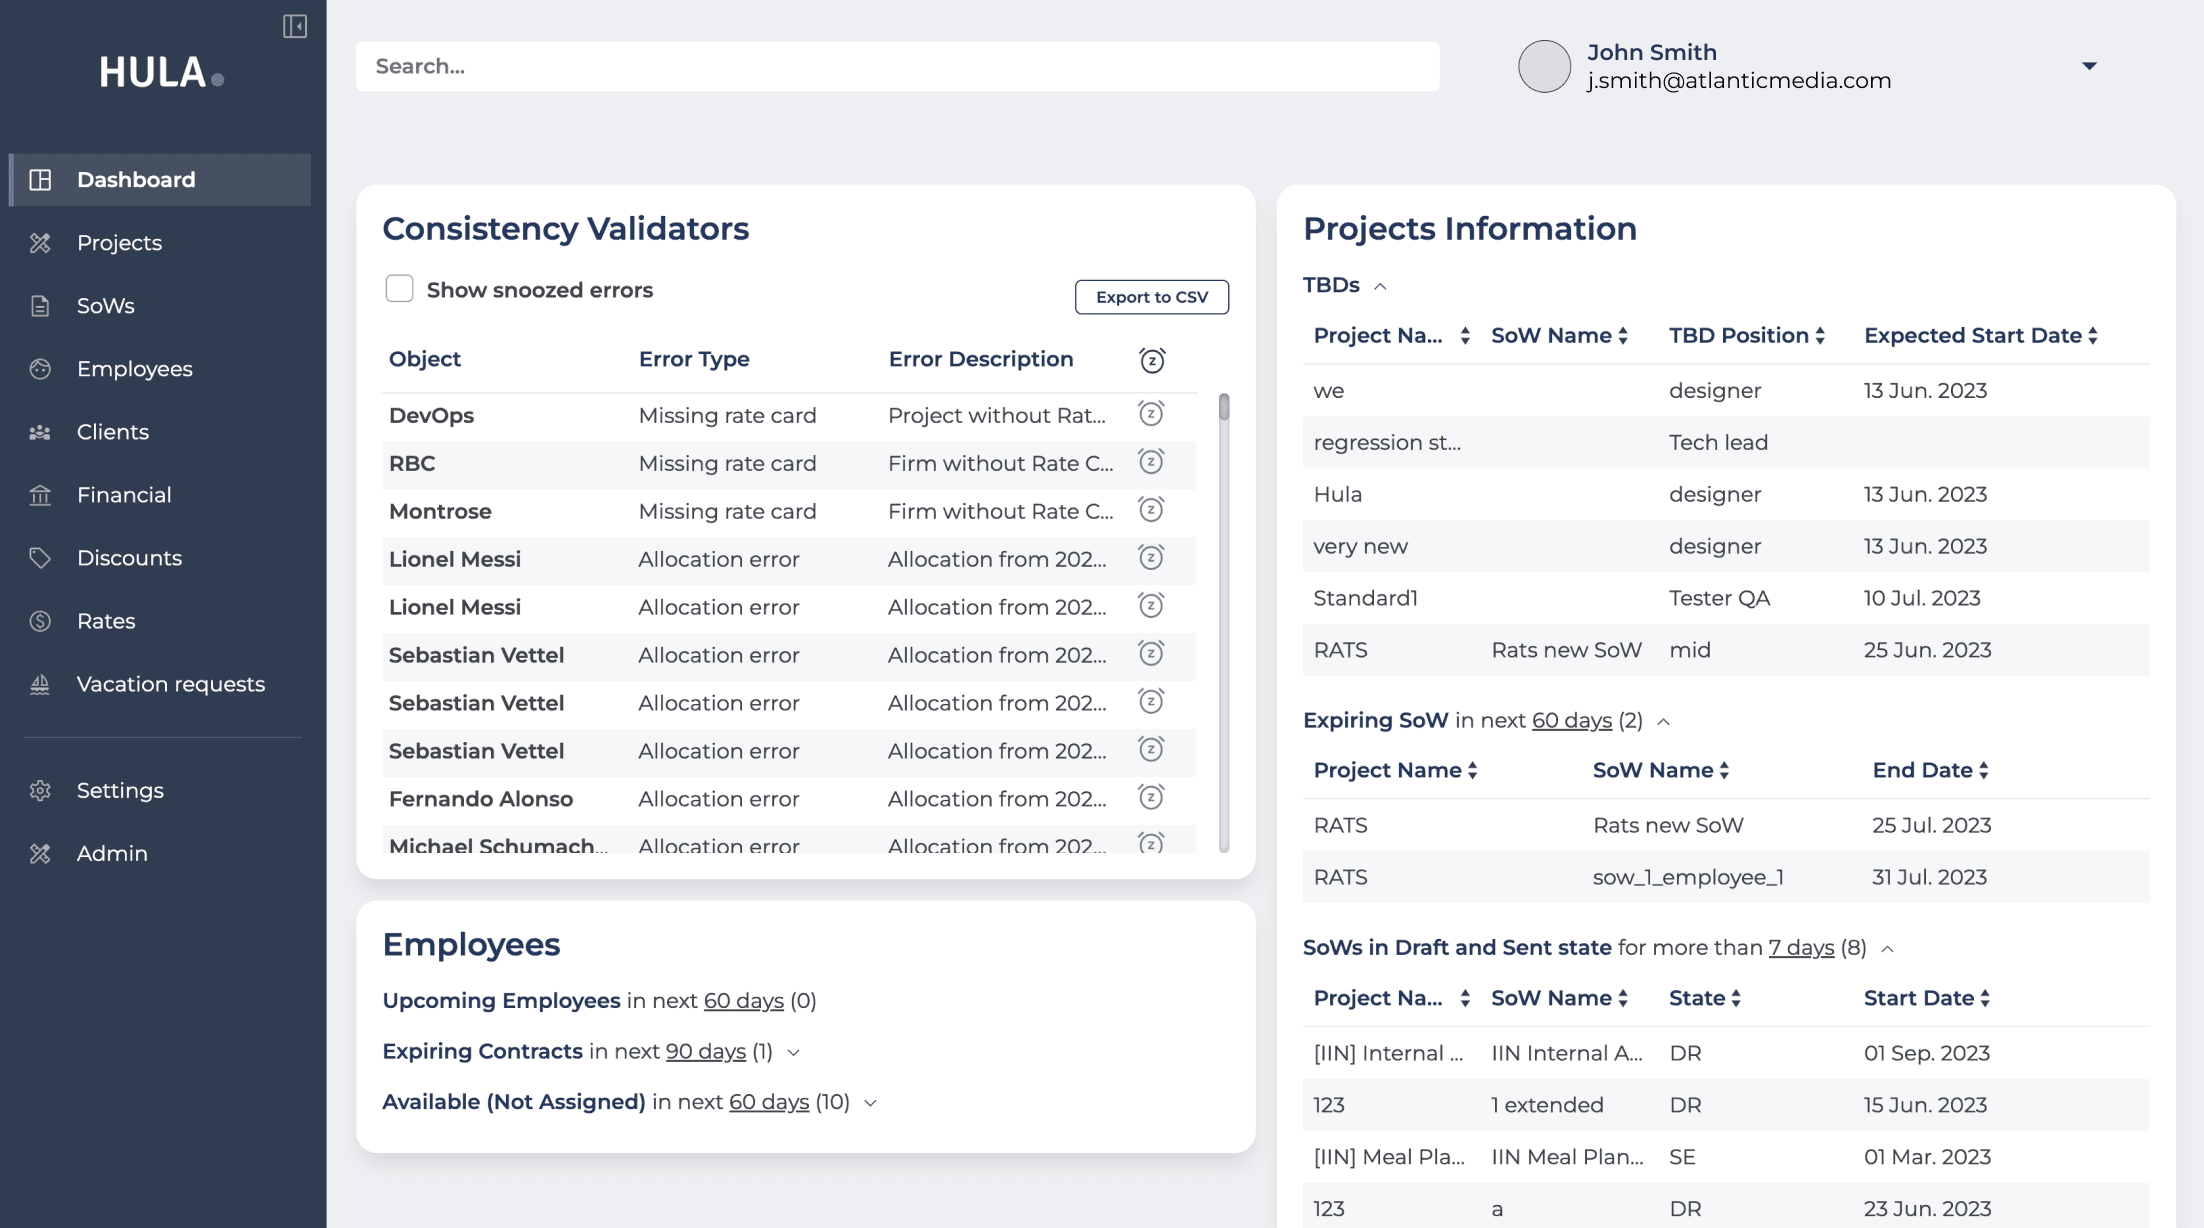Collapse the sidebar using the panel icon
The width and height of the screenshot is (2204, 1228).
point(294,26)
